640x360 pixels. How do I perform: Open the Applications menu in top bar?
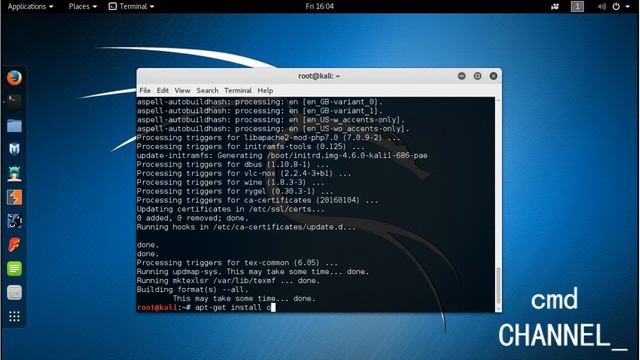coord(31,6)
